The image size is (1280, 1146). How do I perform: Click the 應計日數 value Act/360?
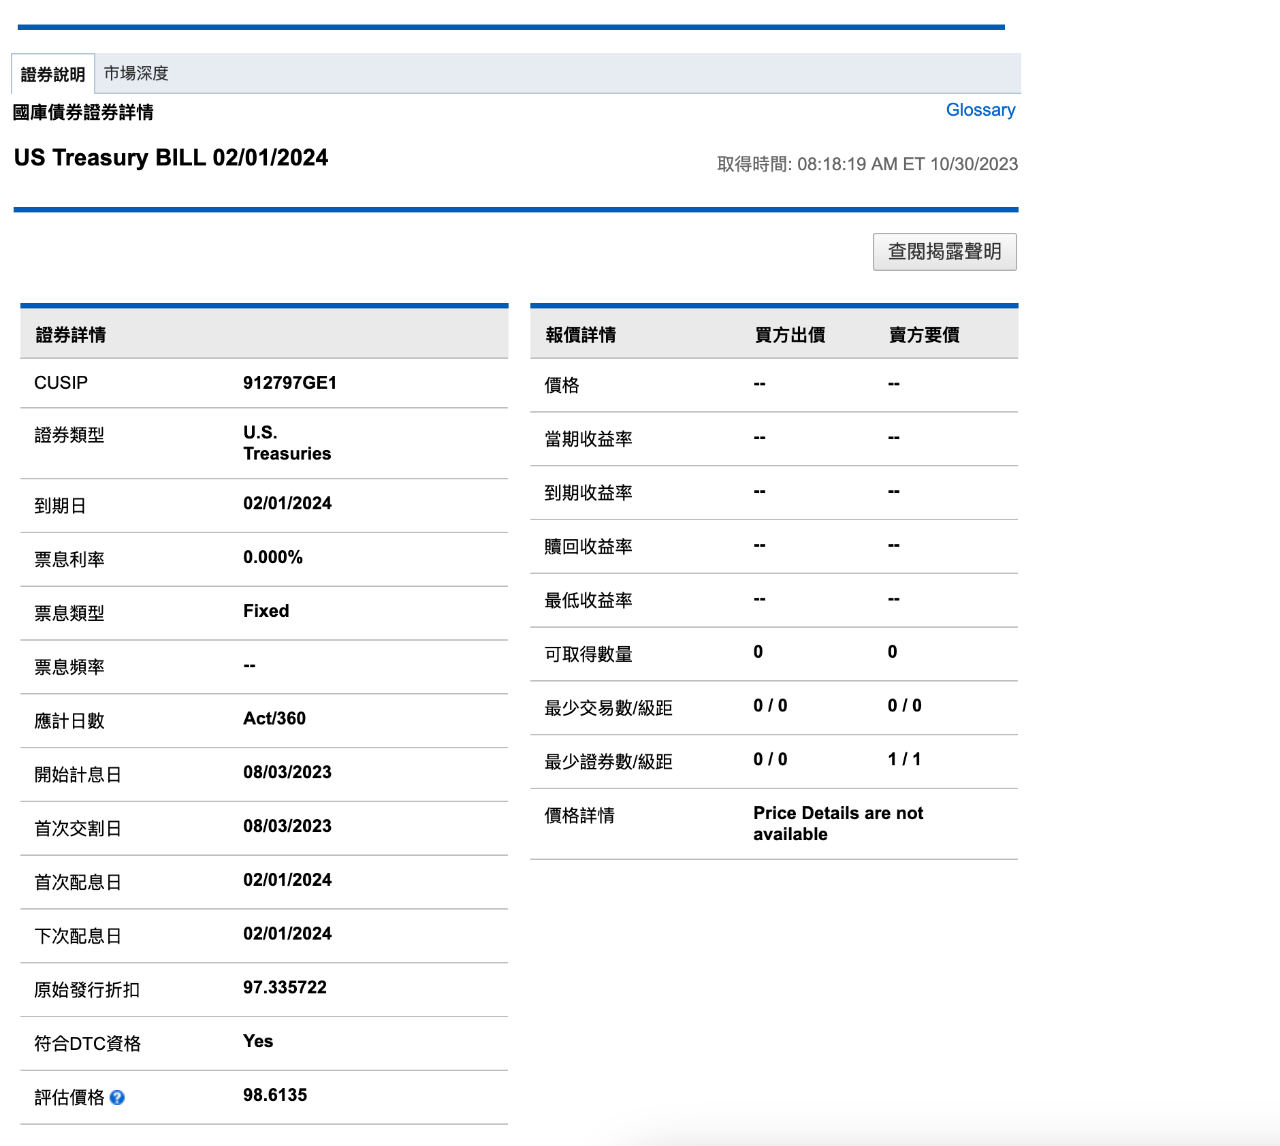pos(274,718)
